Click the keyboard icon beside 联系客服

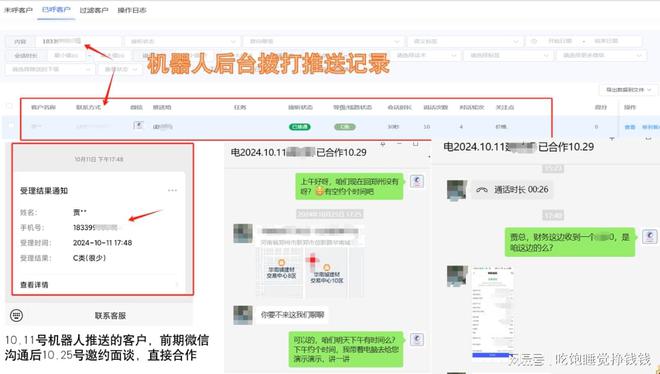click(16, 315)
